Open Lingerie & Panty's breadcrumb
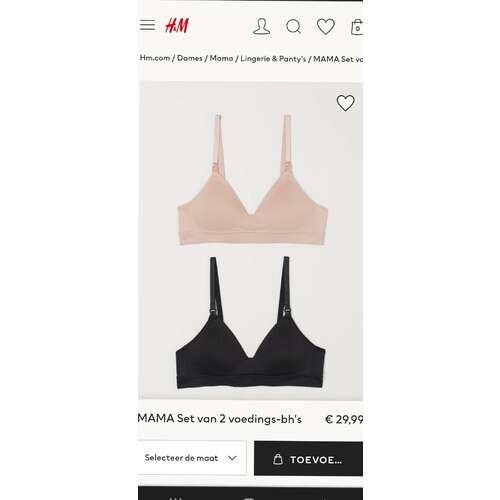 (273, 59)
